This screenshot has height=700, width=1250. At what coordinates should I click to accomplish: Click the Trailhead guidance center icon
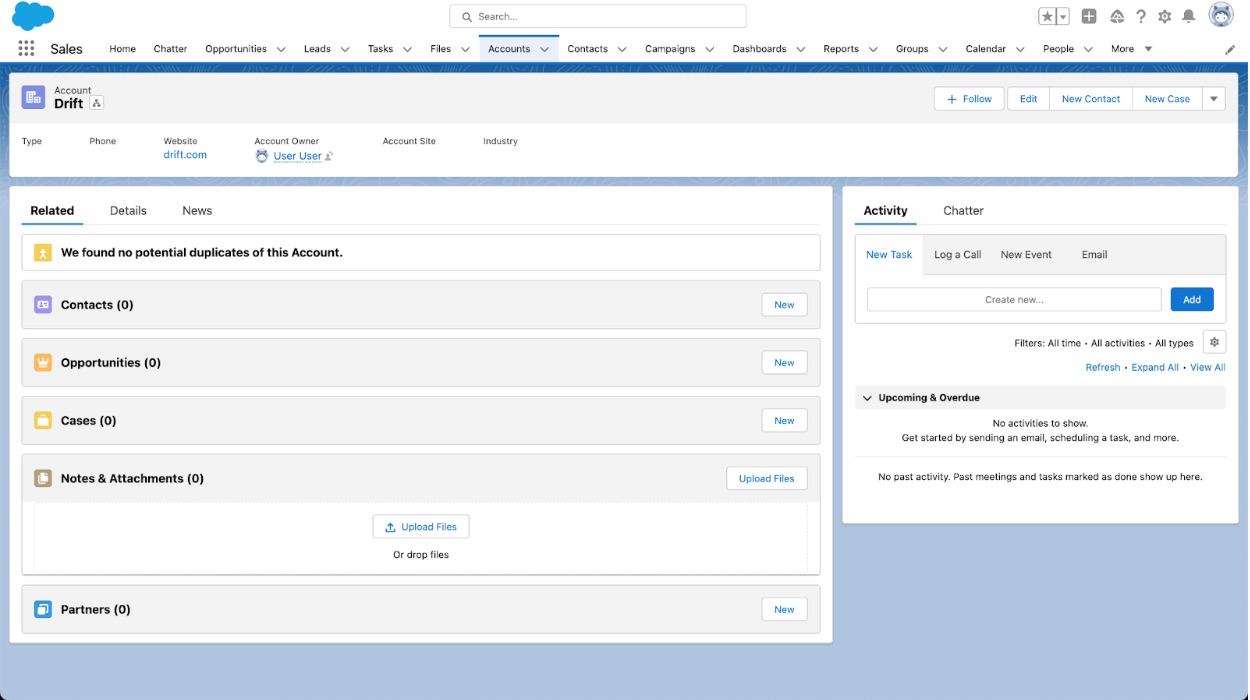point(1117,16)
